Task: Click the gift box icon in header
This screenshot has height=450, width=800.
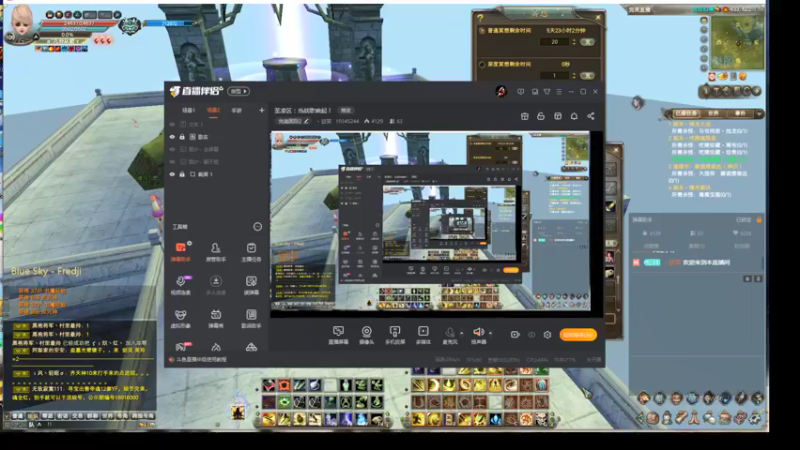Action: coord(524,116)
